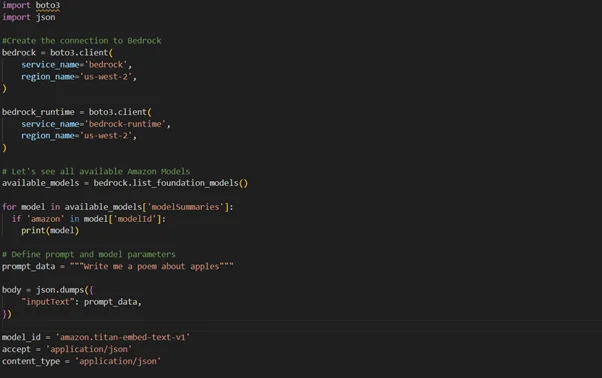Click the "inputText" key string
The height and width of the screenshot is (378, 602).
[48, 302]
